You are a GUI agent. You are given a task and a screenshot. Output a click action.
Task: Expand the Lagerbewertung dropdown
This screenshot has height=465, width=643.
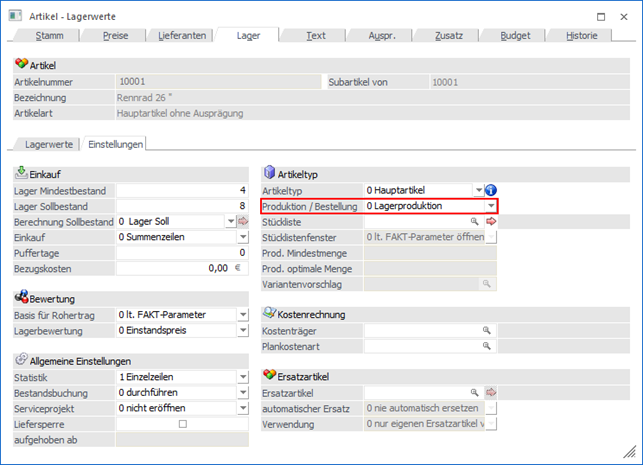[x=243, y=330]
